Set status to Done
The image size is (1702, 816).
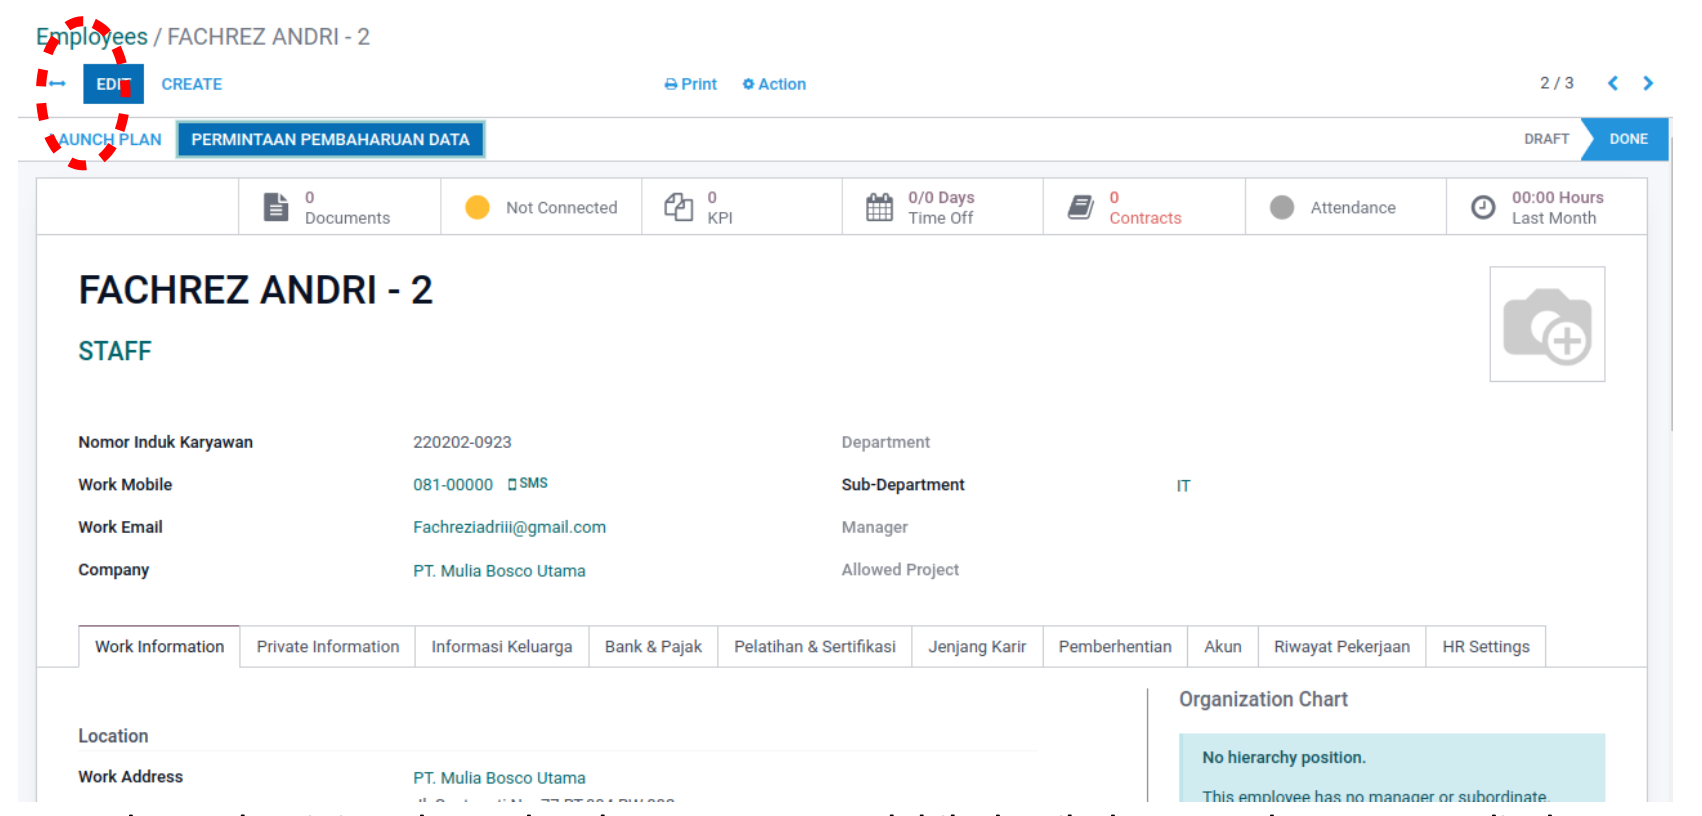tap(1627, 139)
